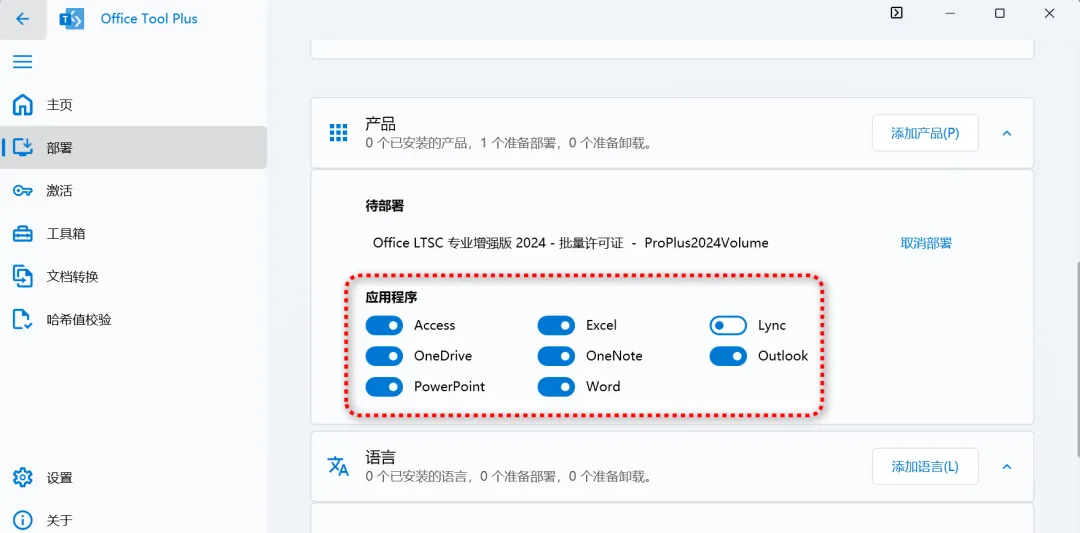The height and width of the screenshot is (533, 1080).
Task: Open the 关于 page
Action: 134,520
